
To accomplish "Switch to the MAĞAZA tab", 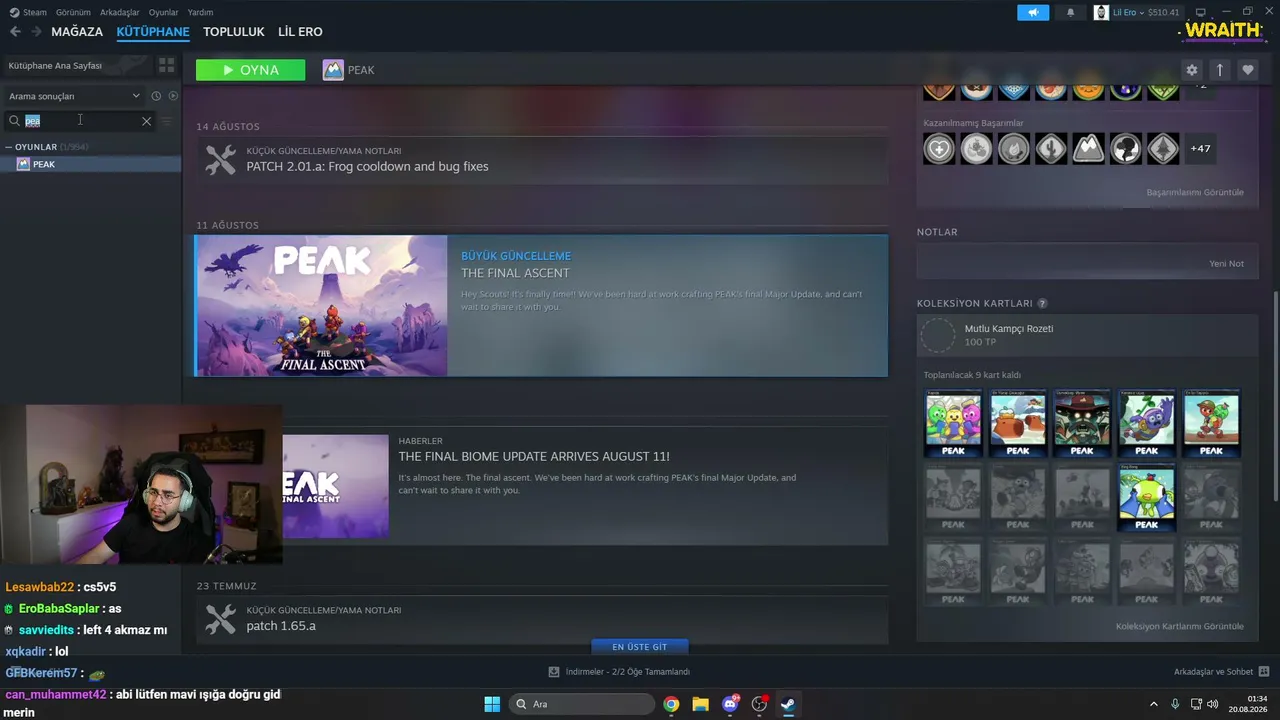I will tap(77, 32).
